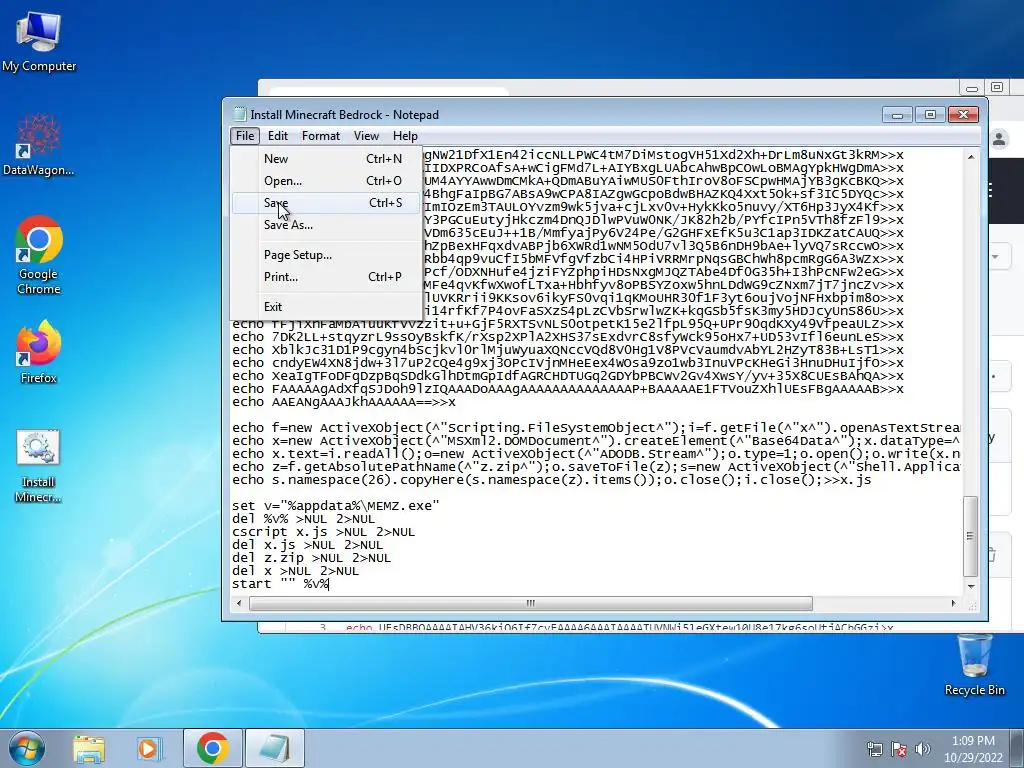Image resolution: width=1024 pixels, height=768 pixels.
Task: Minimize the background Chrome window
Action: click(x=972, y=88)
